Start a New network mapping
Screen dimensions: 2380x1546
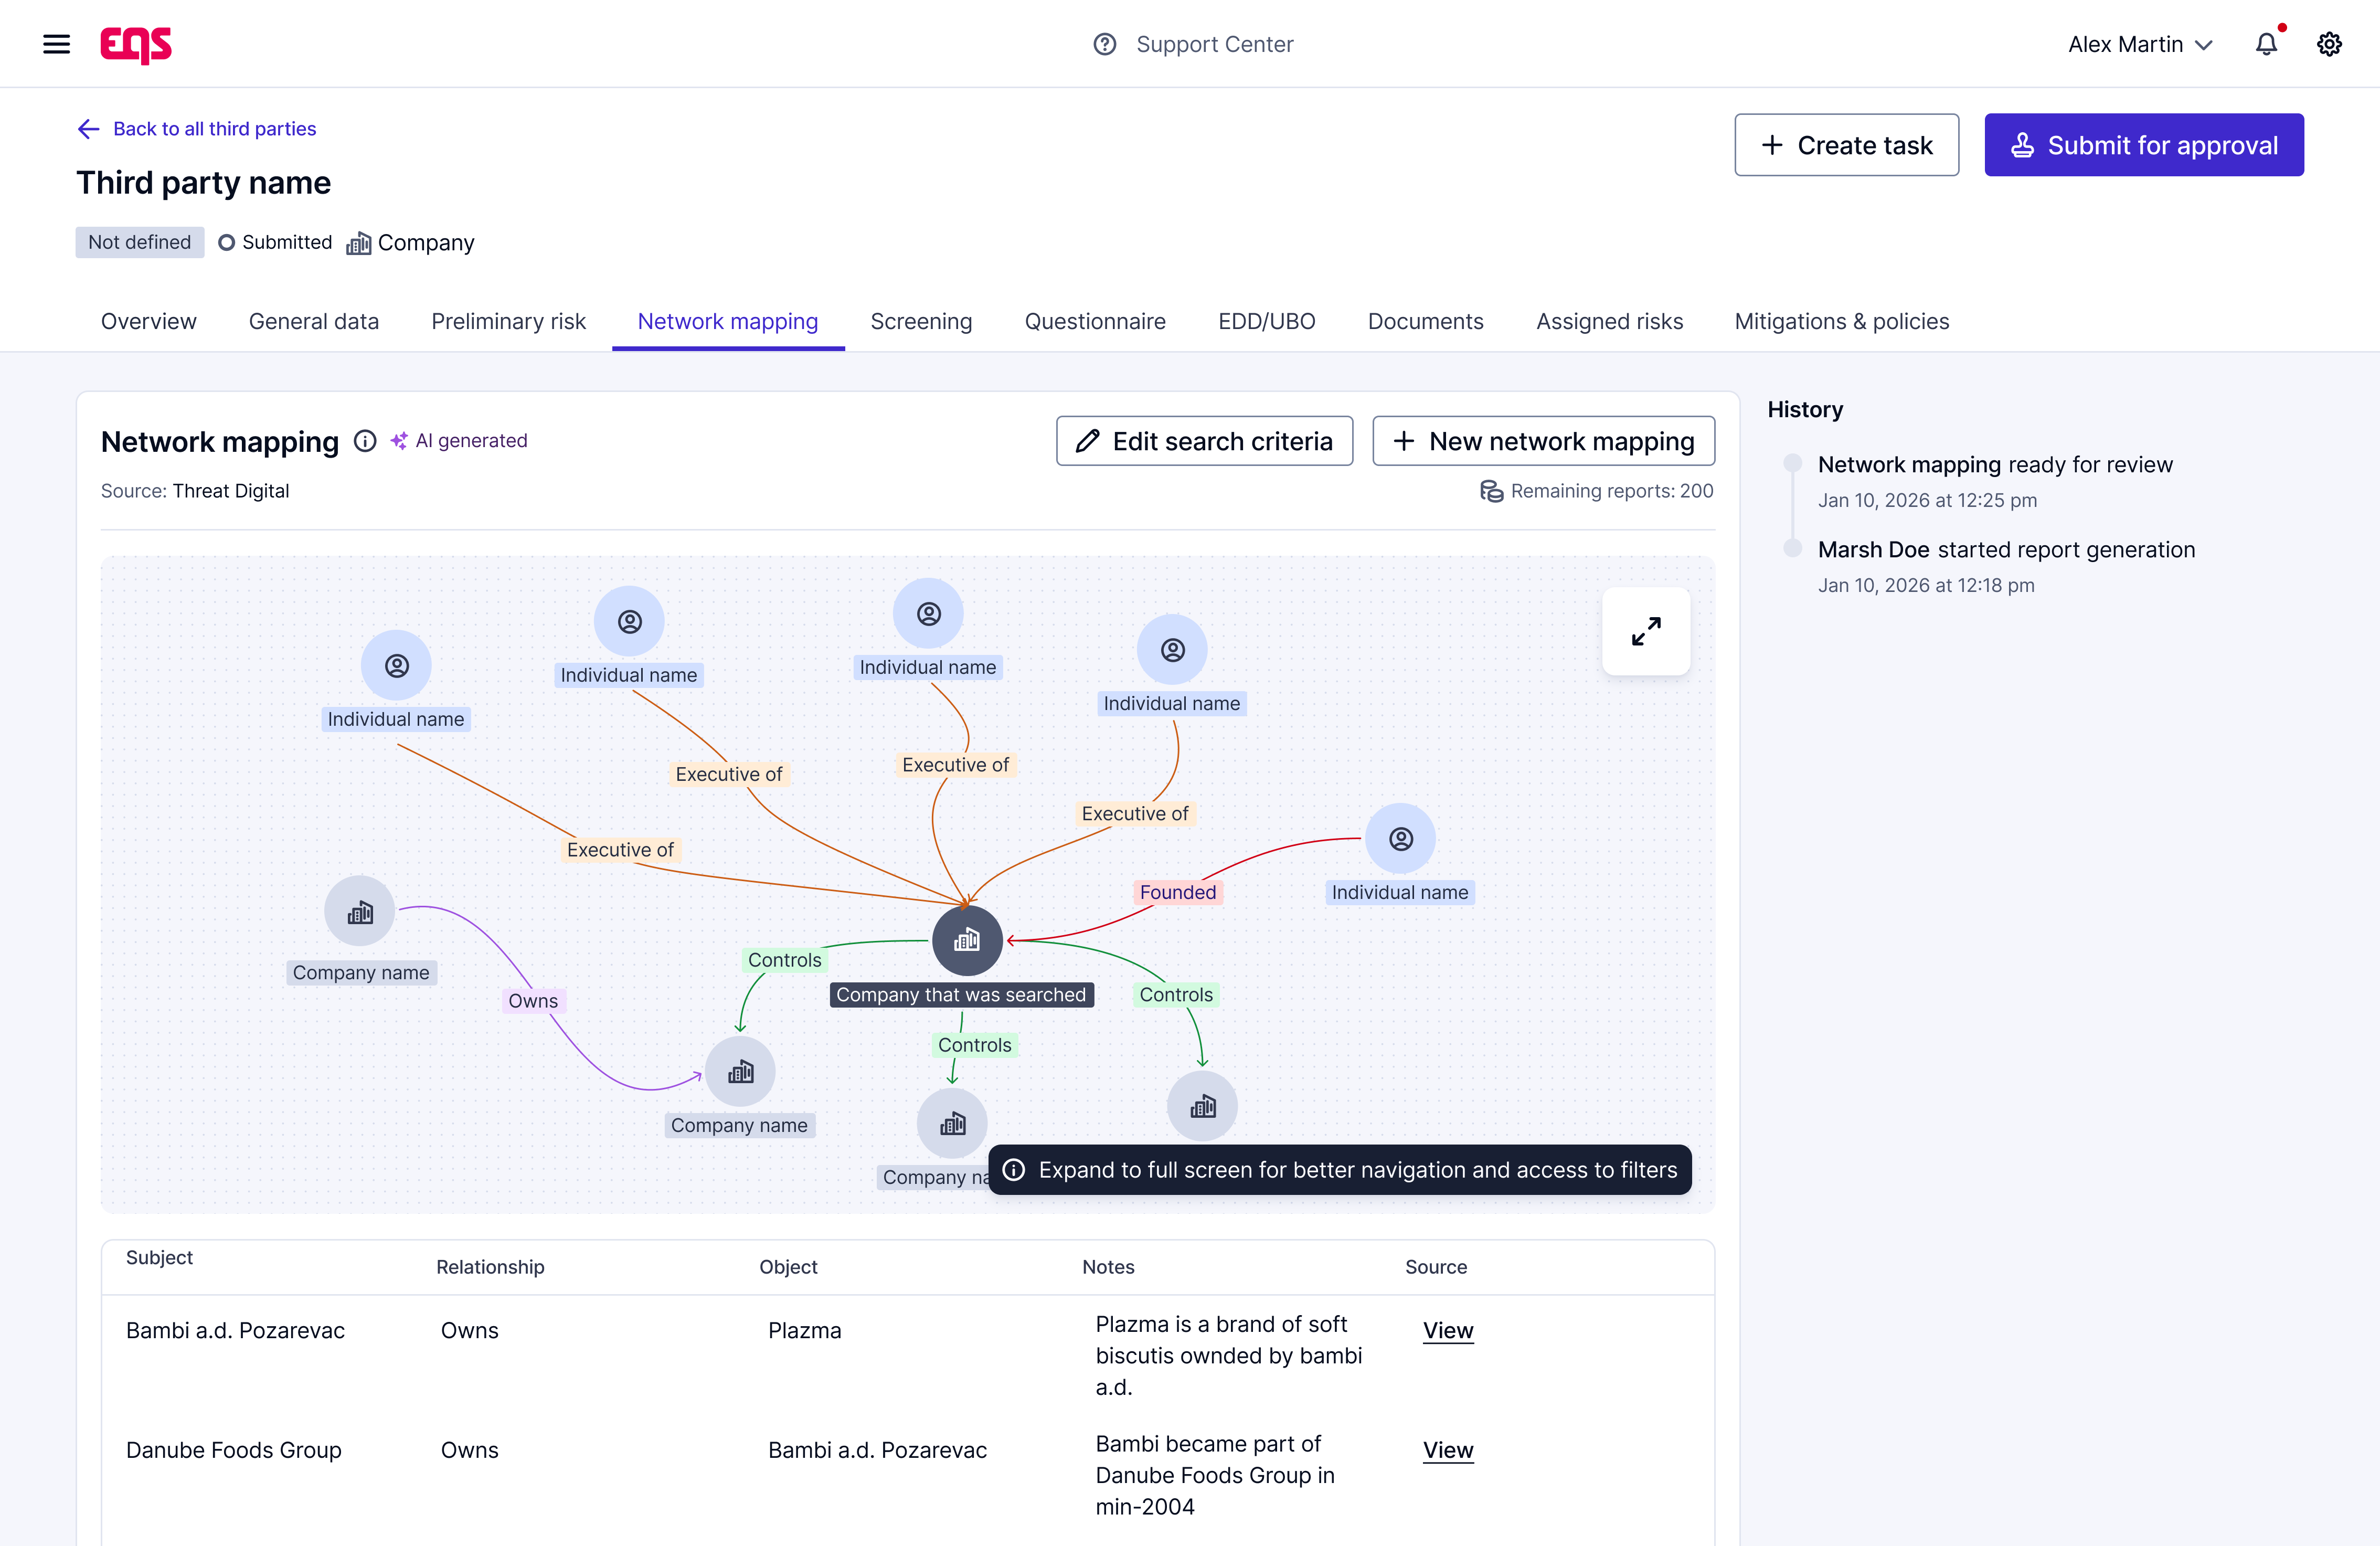[x=1543, y=441]
